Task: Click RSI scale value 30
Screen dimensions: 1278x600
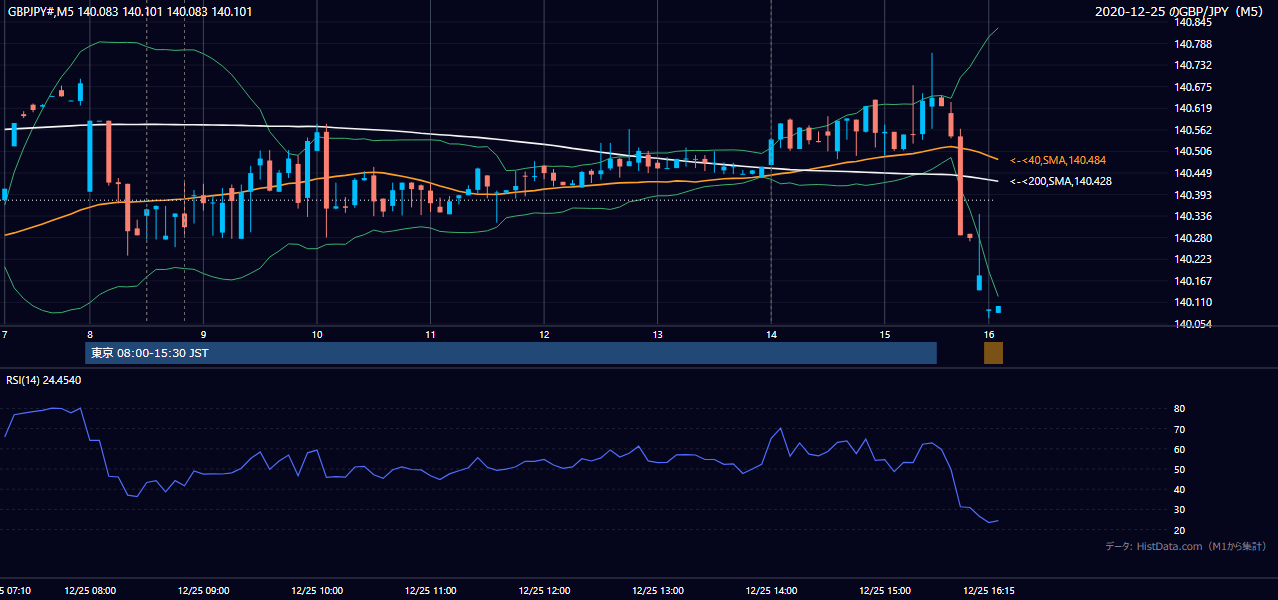Action: coord(1180,509)
